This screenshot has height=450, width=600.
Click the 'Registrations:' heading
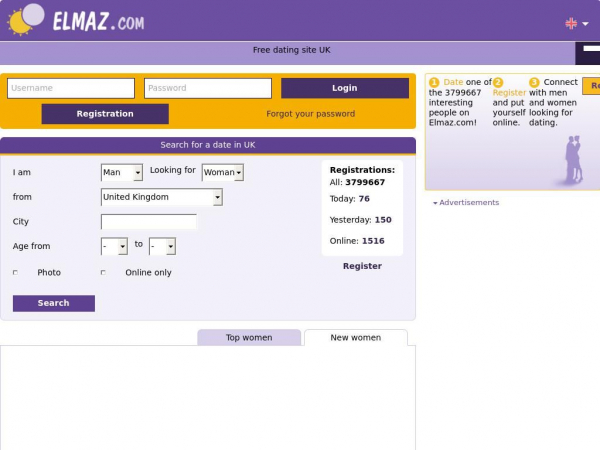tap(362, 170)
